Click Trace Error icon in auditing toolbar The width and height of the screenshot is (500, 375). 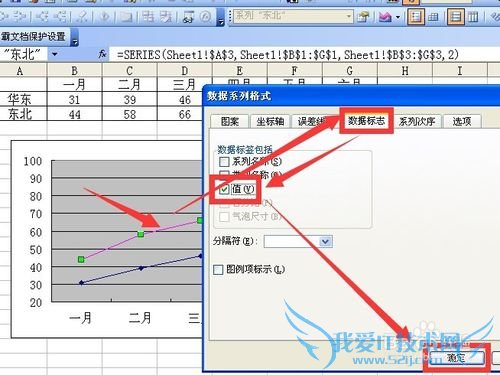point(104,16)
